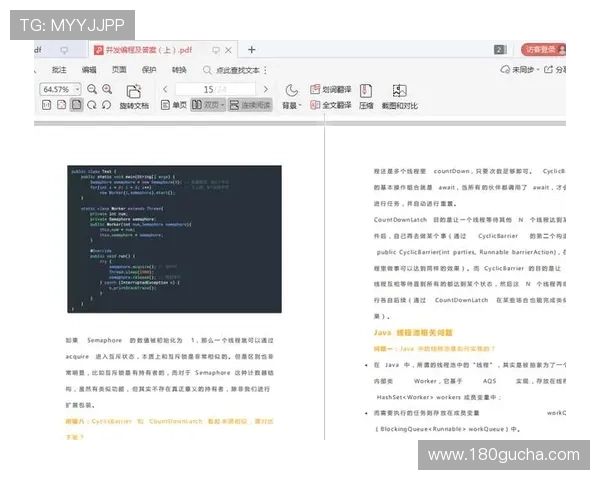Click the 划词翻译 word translate icon

pos(329,89)
